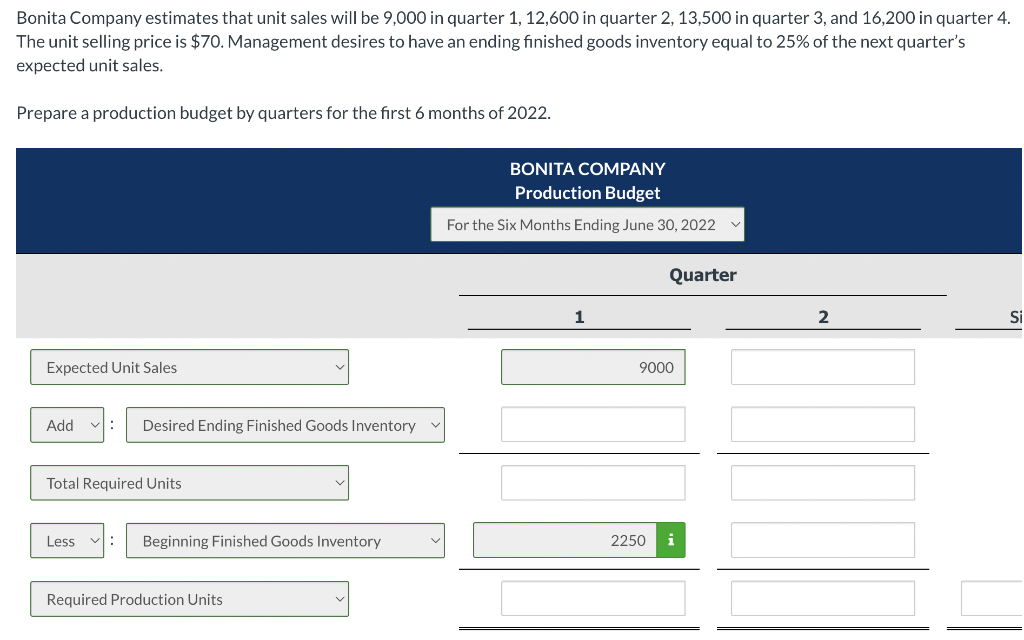Click the Quarter 2 Expected Unit Sales field
The height and width of the screenshot is (640, 1024).
(822, 367)
